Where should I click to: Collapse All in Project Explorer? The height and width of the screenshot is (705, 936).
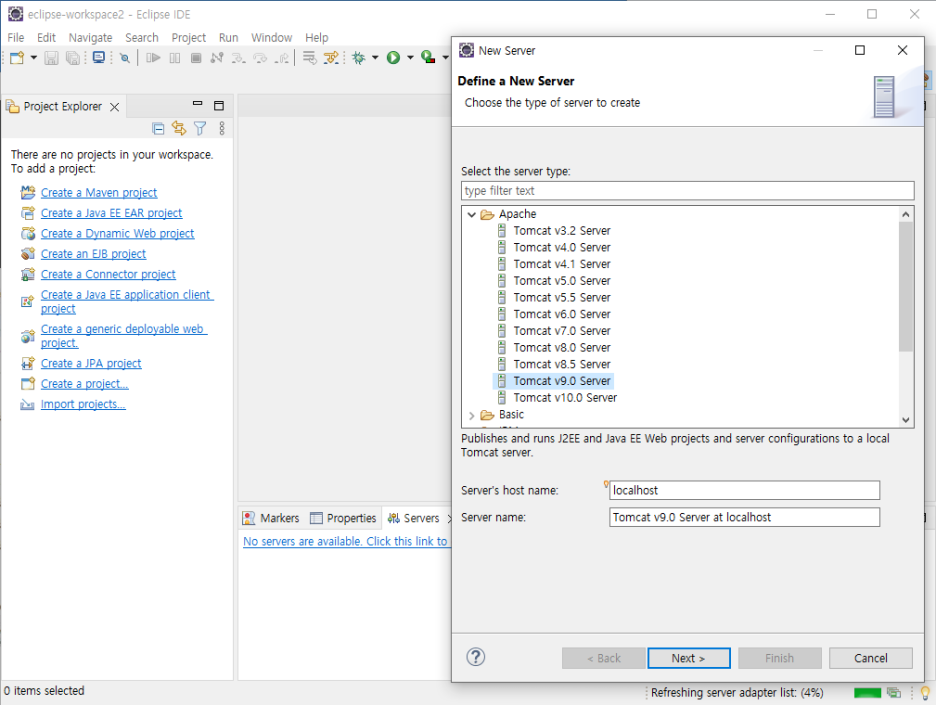click(x=158, y=128)
